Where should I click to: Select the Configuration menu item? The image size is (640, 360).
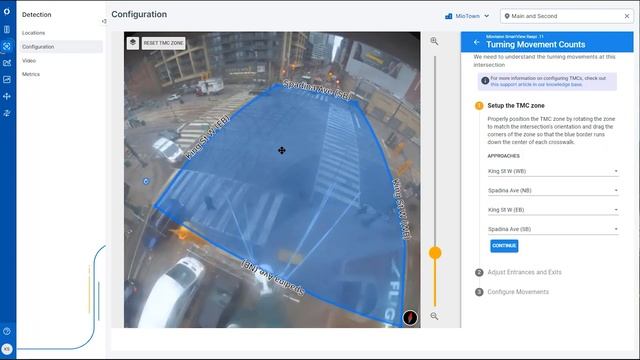(61, 47)
